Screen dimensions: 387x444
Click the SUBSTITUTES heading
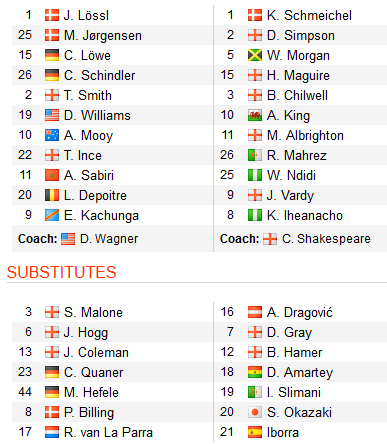(x=62, y=272)
